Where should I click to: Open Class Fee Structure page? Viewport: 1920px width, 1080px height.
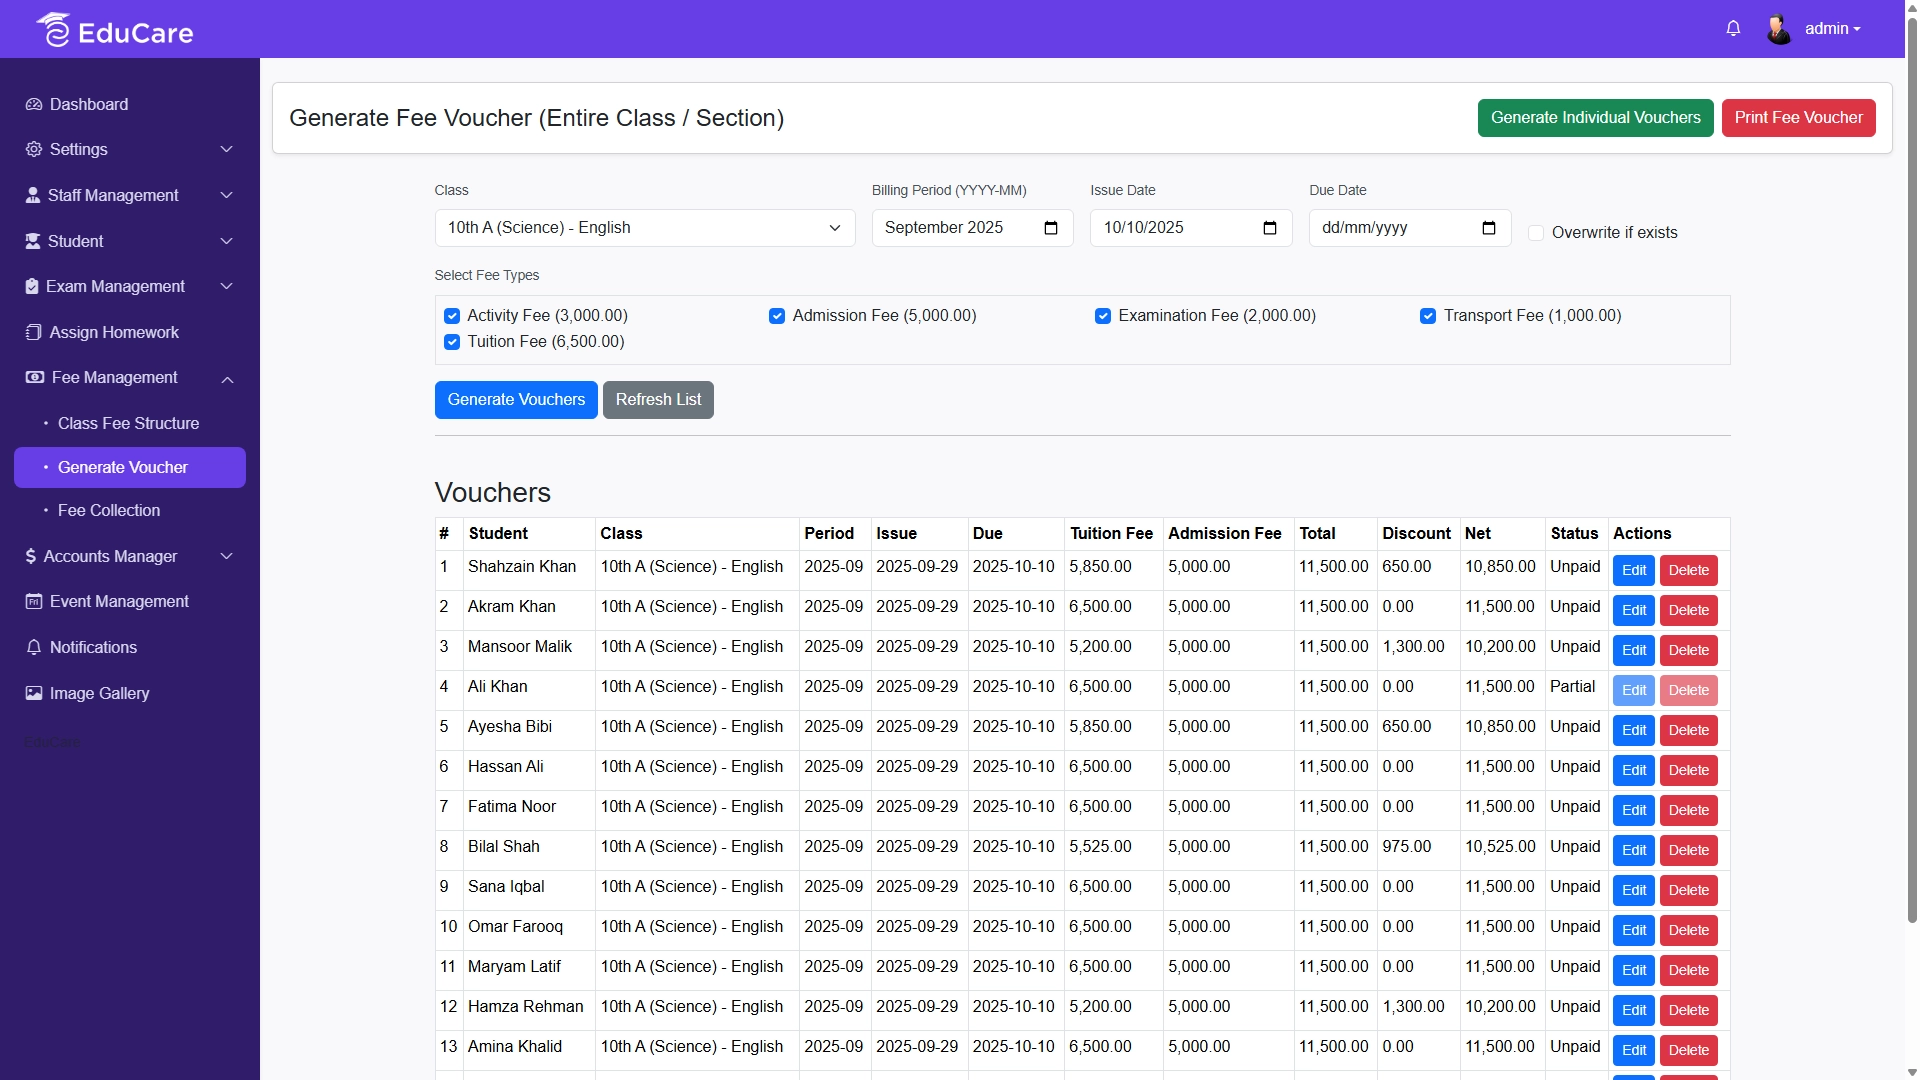coord(128,423)
